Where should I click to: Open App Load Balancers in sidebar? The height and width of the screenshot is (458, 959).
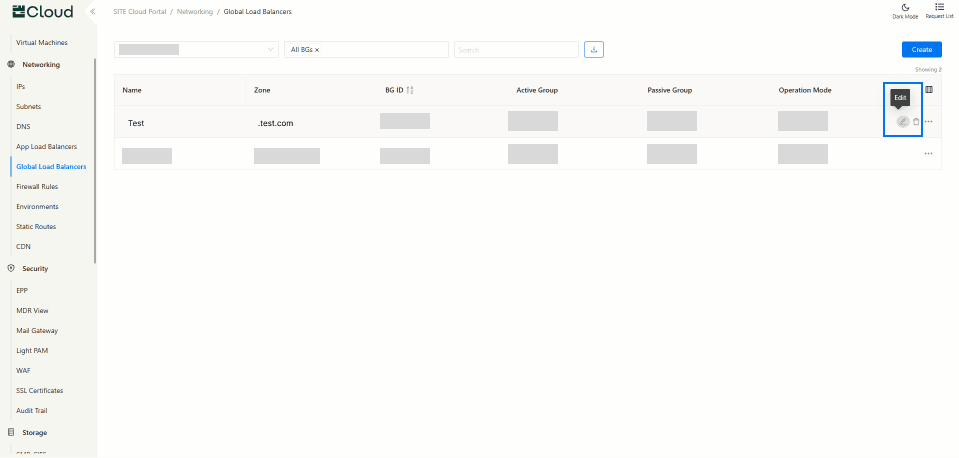tap(46, 147)
